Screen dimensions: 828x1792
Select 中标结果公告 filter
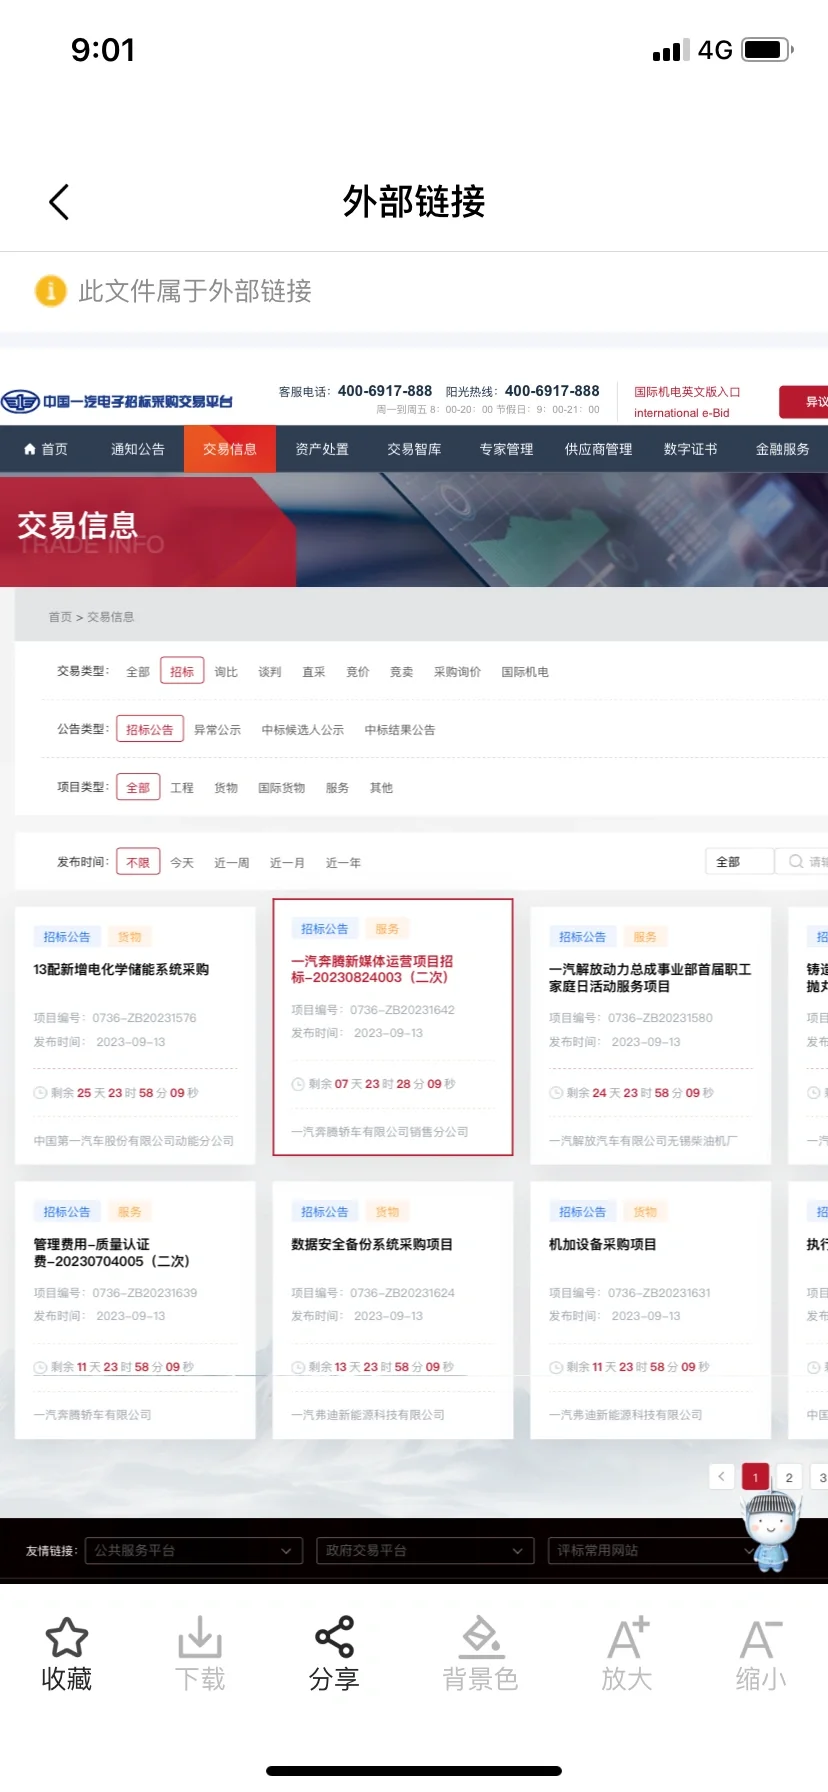point(400,730)
